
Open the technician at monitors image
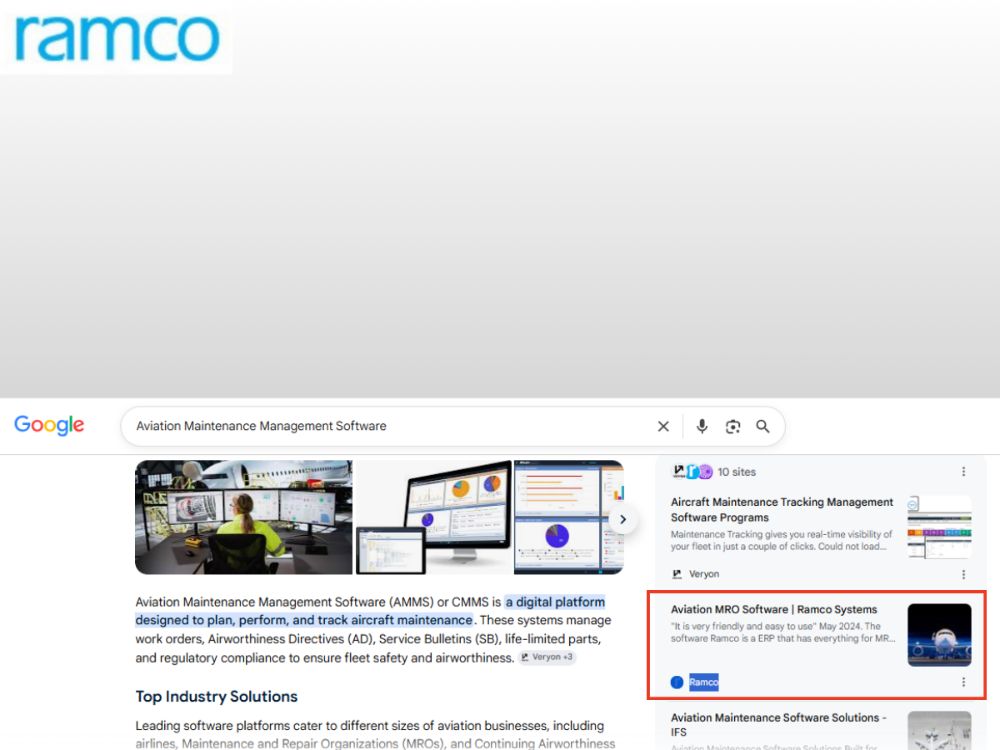244,517
